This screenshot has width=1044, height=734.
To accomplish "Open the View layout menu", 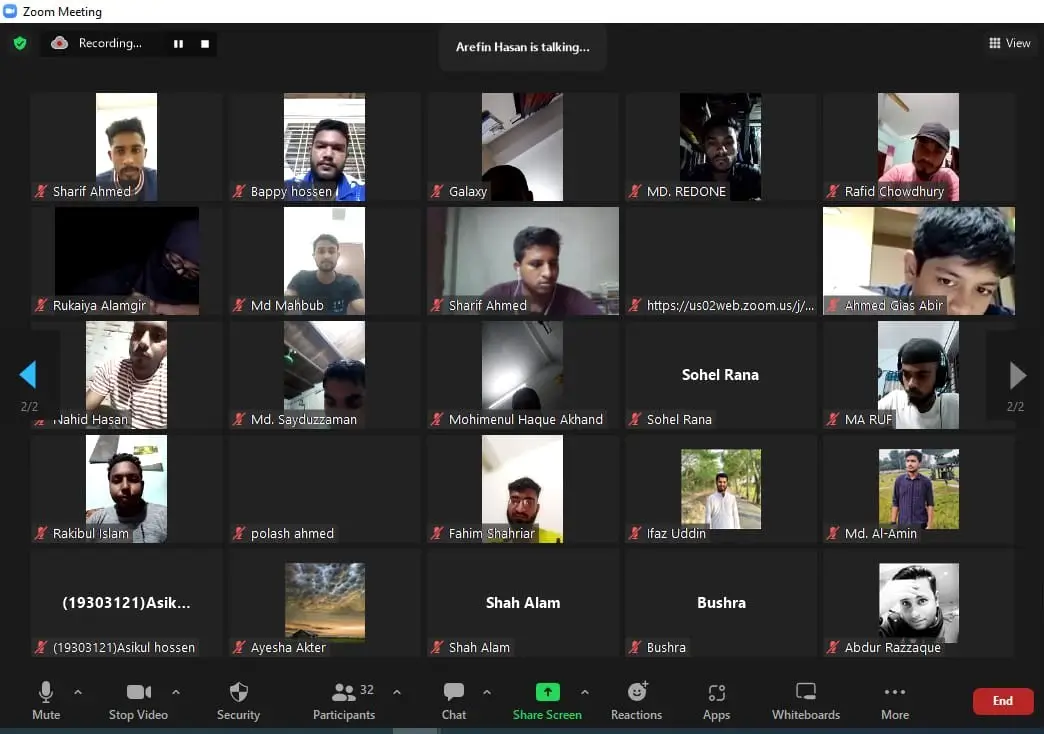I will tap(1009, 43).
